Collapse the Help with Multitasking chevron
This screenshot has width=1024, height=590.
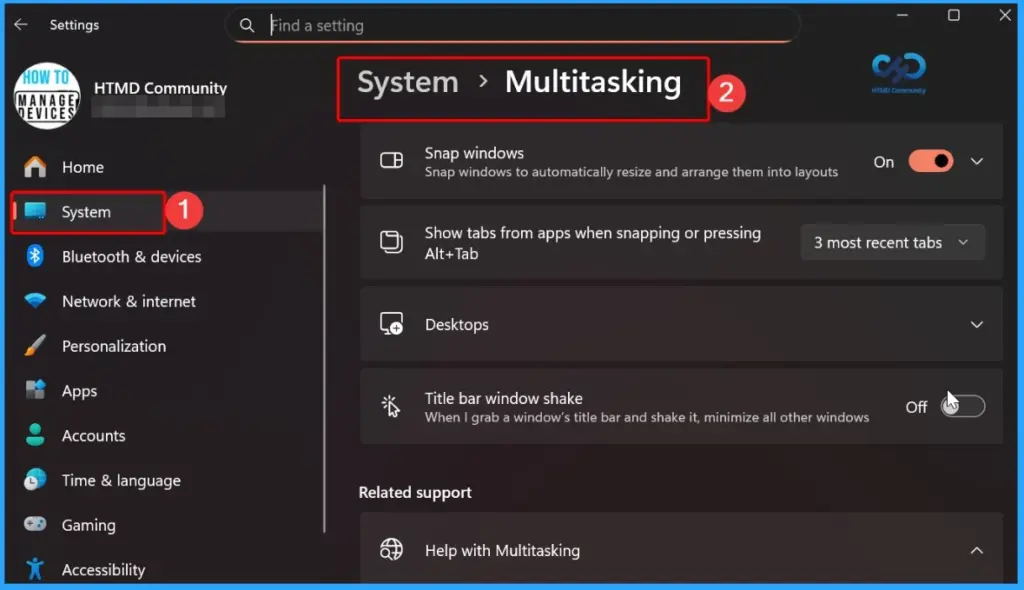point(976,551)
